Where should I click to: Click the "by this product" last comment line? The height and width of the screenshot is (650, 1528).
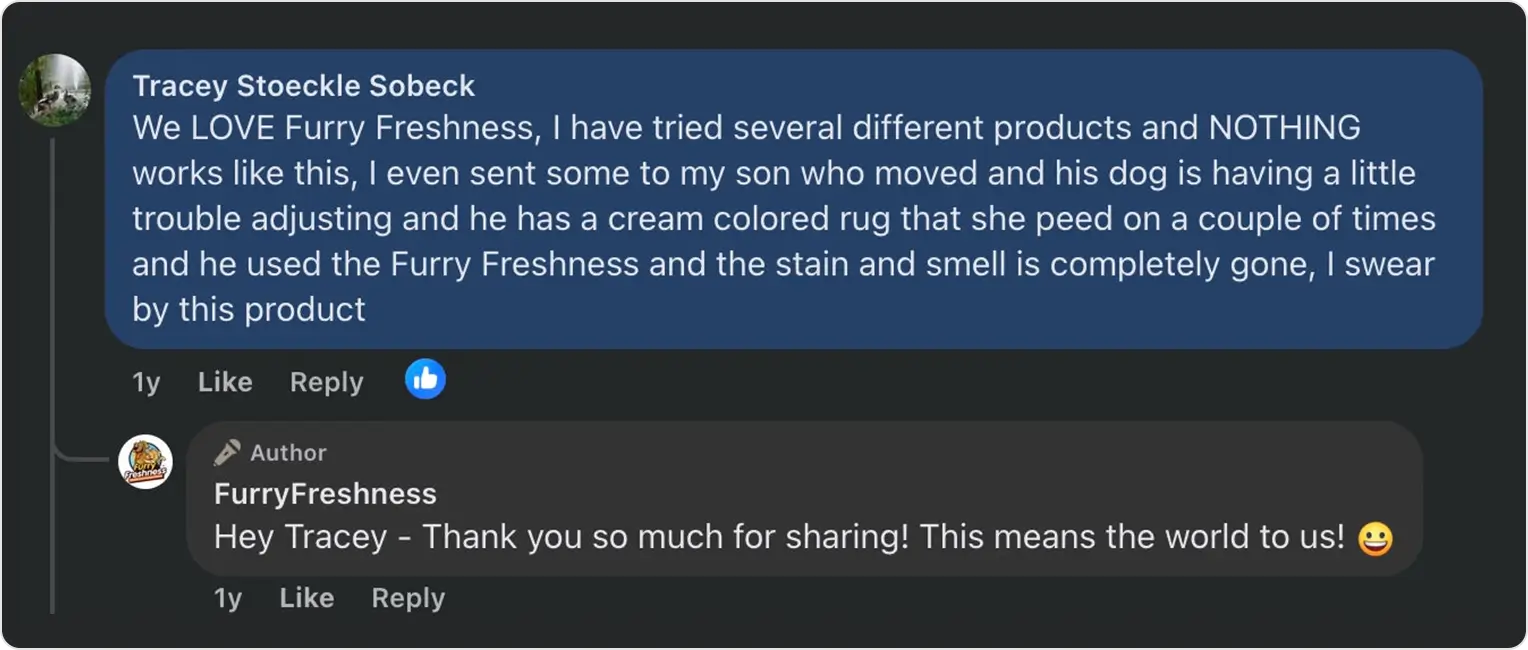point(249,310)
